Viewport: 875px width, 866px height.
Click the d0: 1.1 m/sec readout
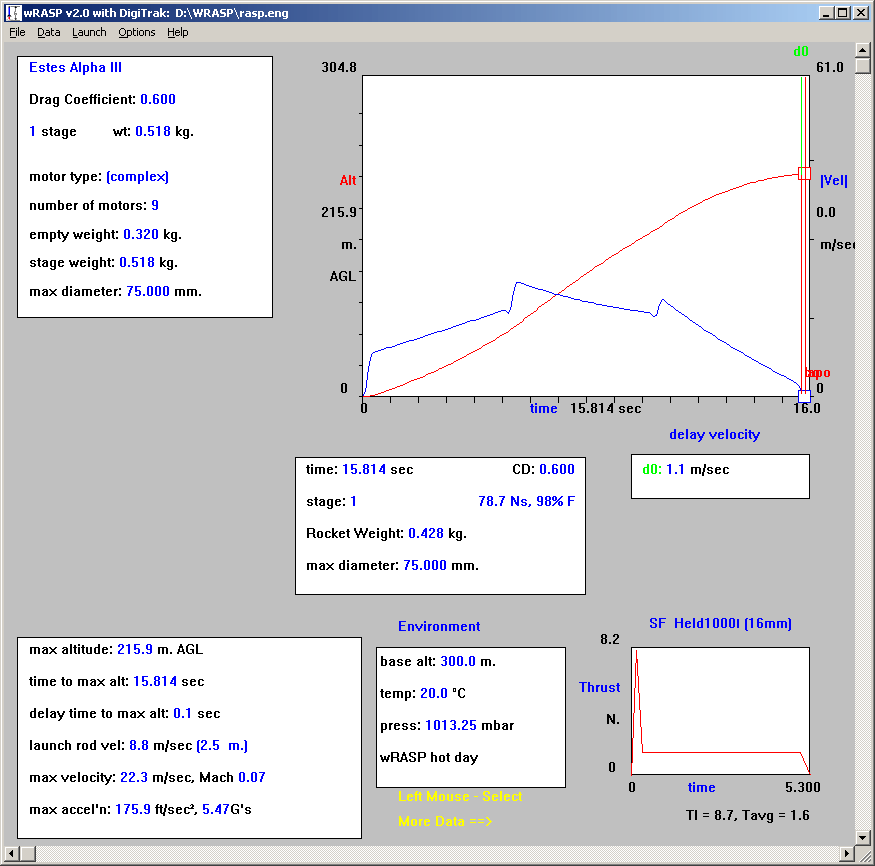[685, 469]
